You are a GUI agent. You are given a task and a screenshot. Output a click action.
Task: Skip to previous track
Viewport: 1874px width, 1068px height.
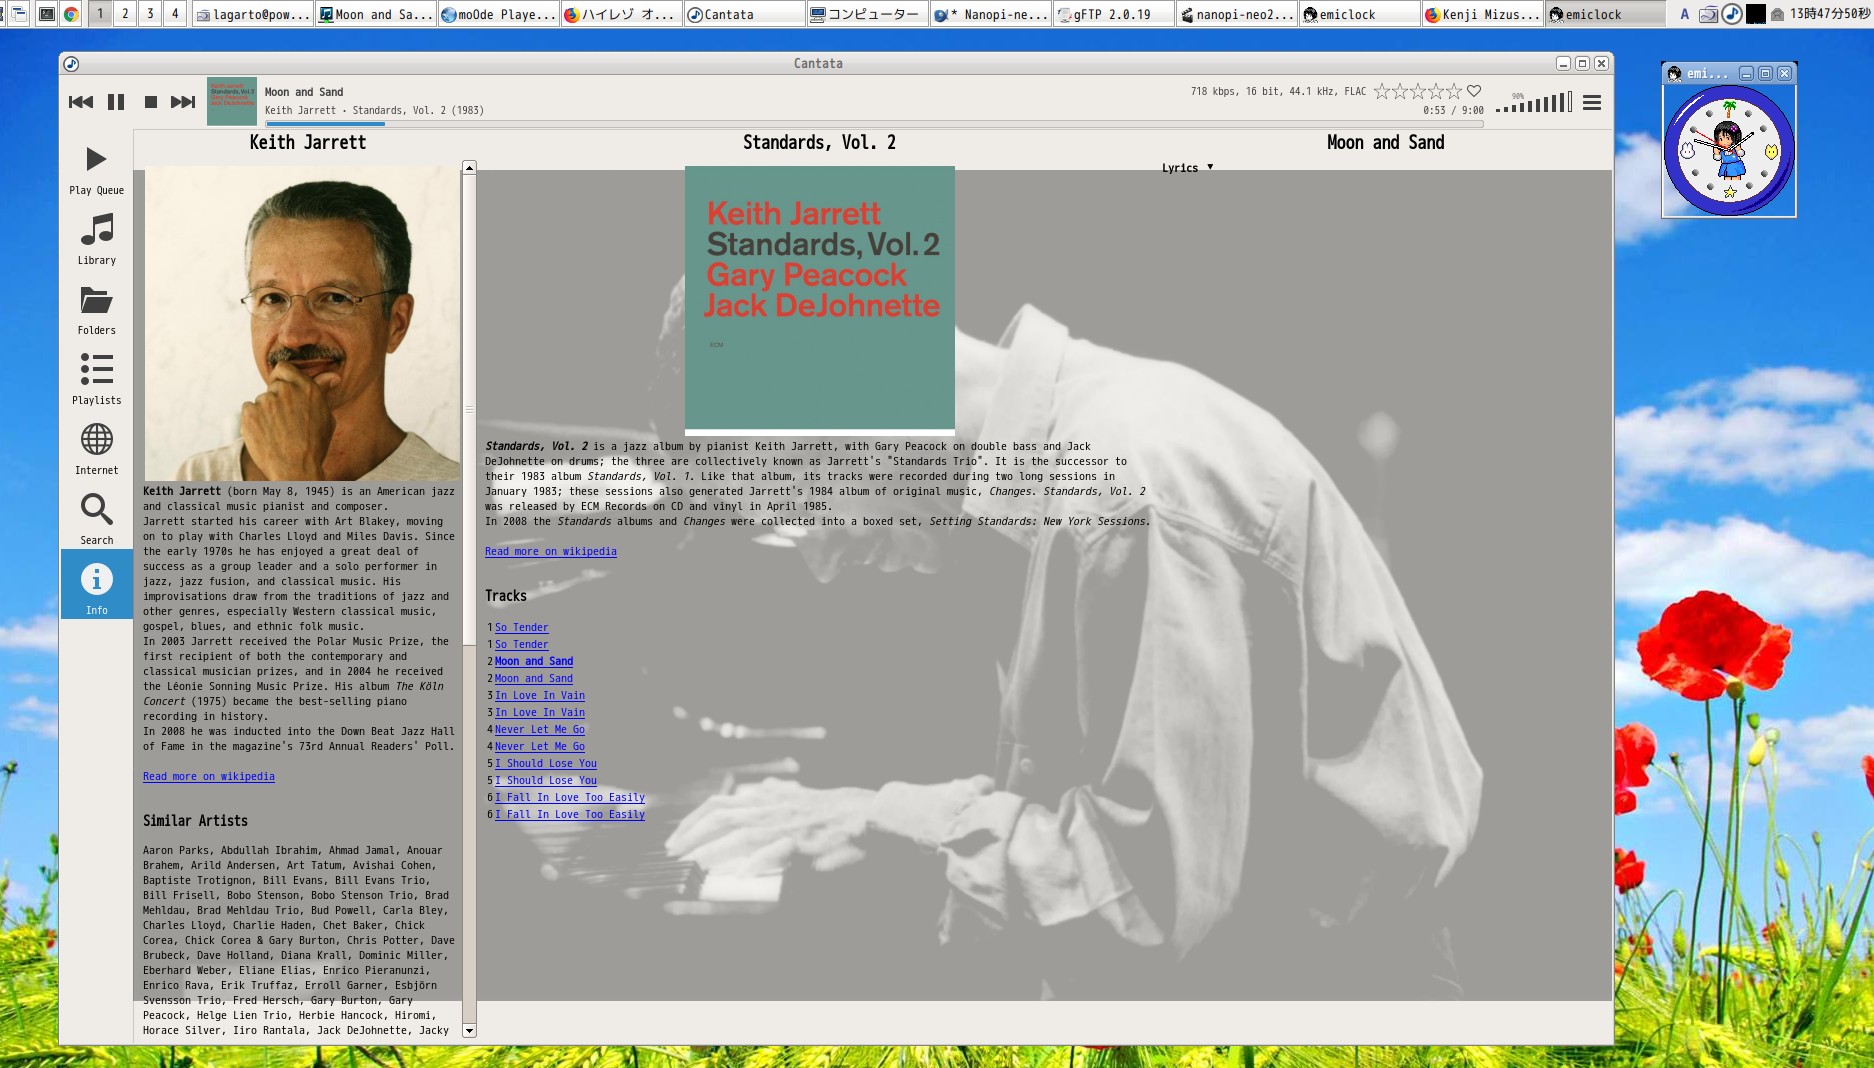81,102
